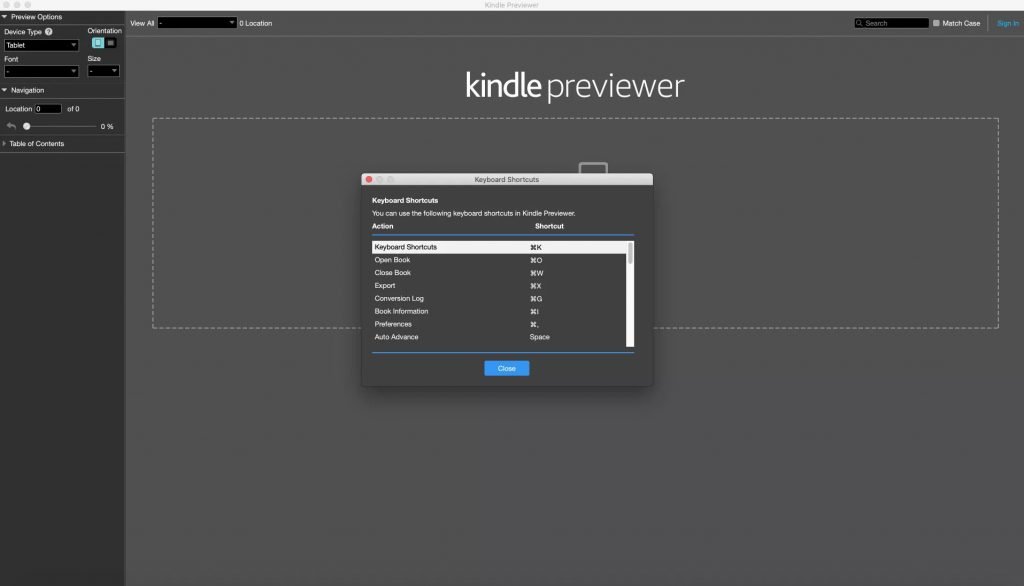Expand the Table of Contents section
The height and width of the screenshot is (586, 1024).
coord(4,144)
